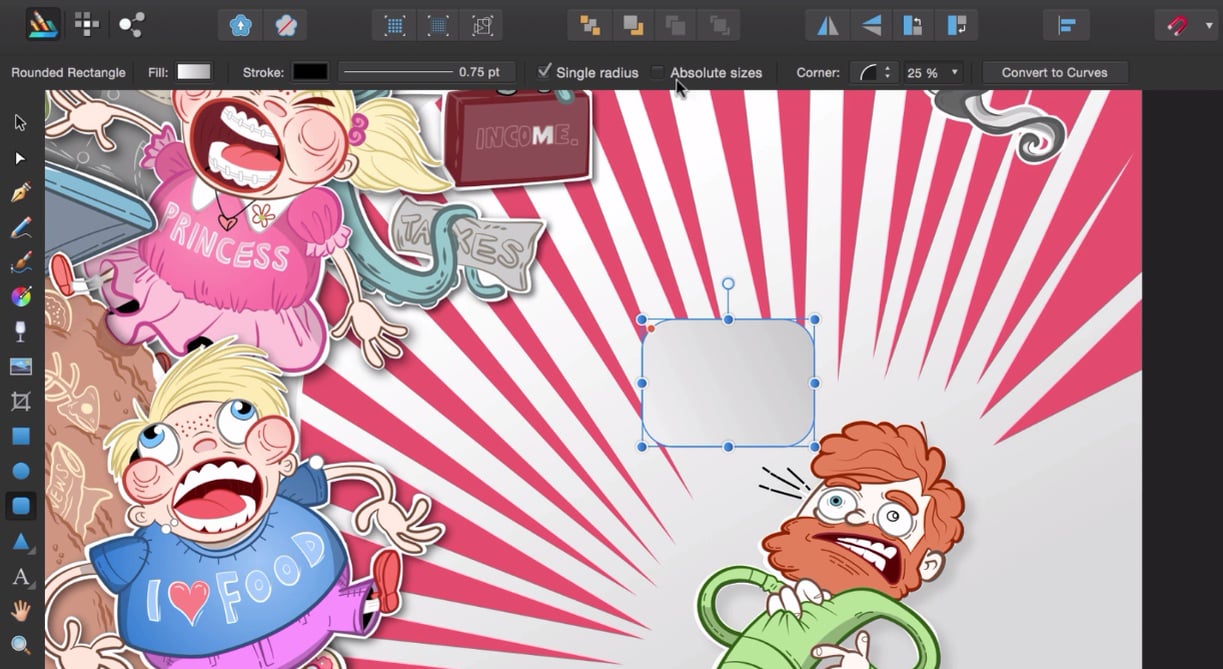Screen dimensions: 1223x669
Task: Select the Move tool
Action: pyautogui.click(x=21, y=123)
